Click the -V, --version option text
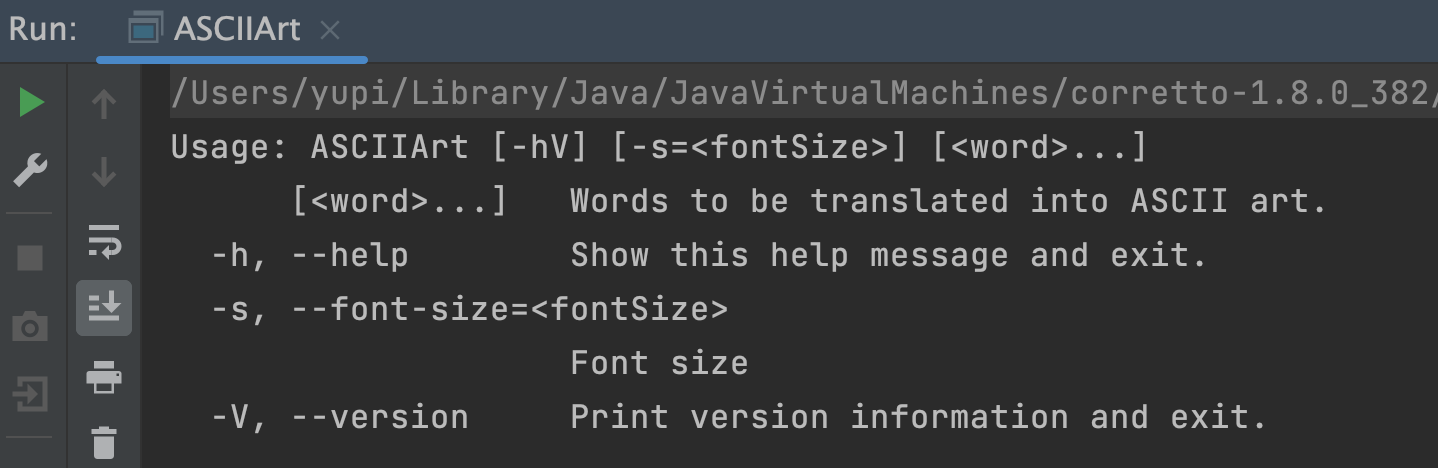The image size is (1438, 468). 340,417
